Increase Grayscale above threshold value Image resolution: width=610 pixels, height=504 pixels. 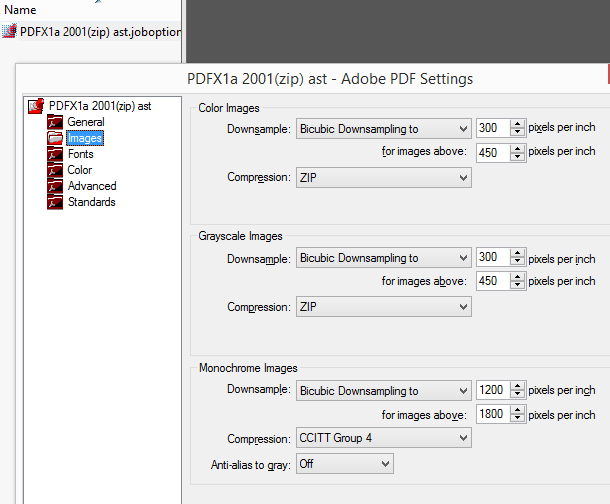point(517,276)
